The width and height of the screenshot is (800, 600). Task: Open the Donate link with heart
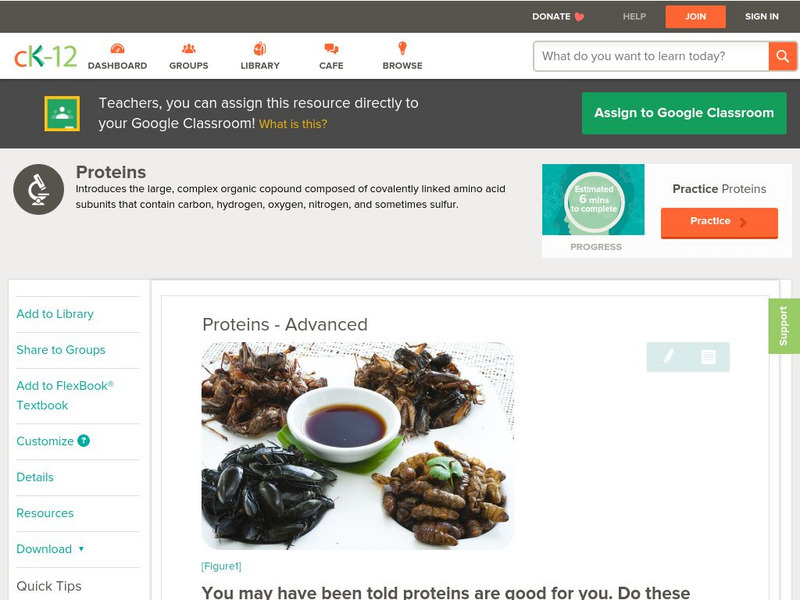click(558, 16)
